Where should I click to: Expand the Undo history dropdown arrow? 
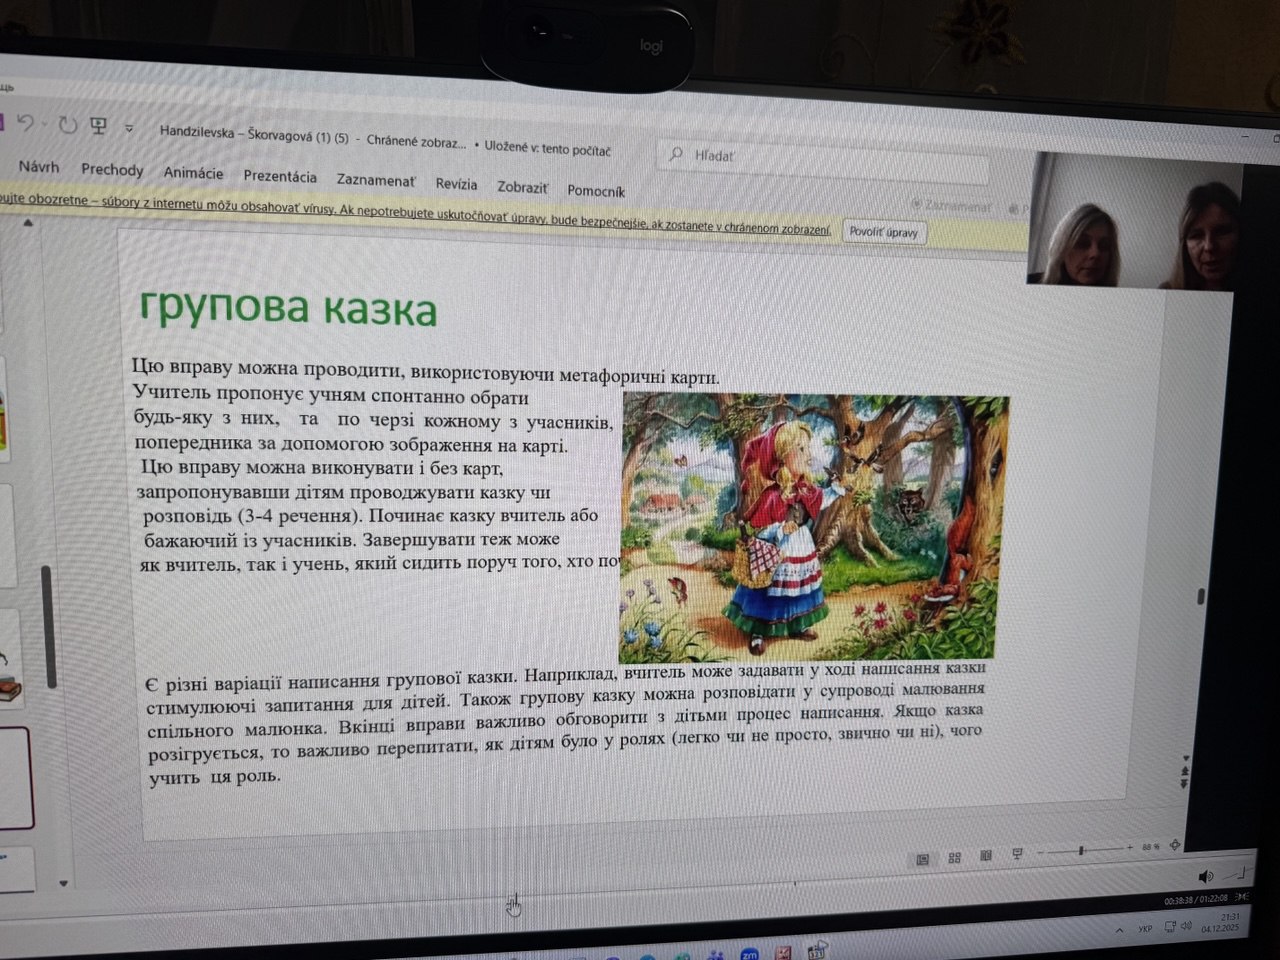coord(44,124)
